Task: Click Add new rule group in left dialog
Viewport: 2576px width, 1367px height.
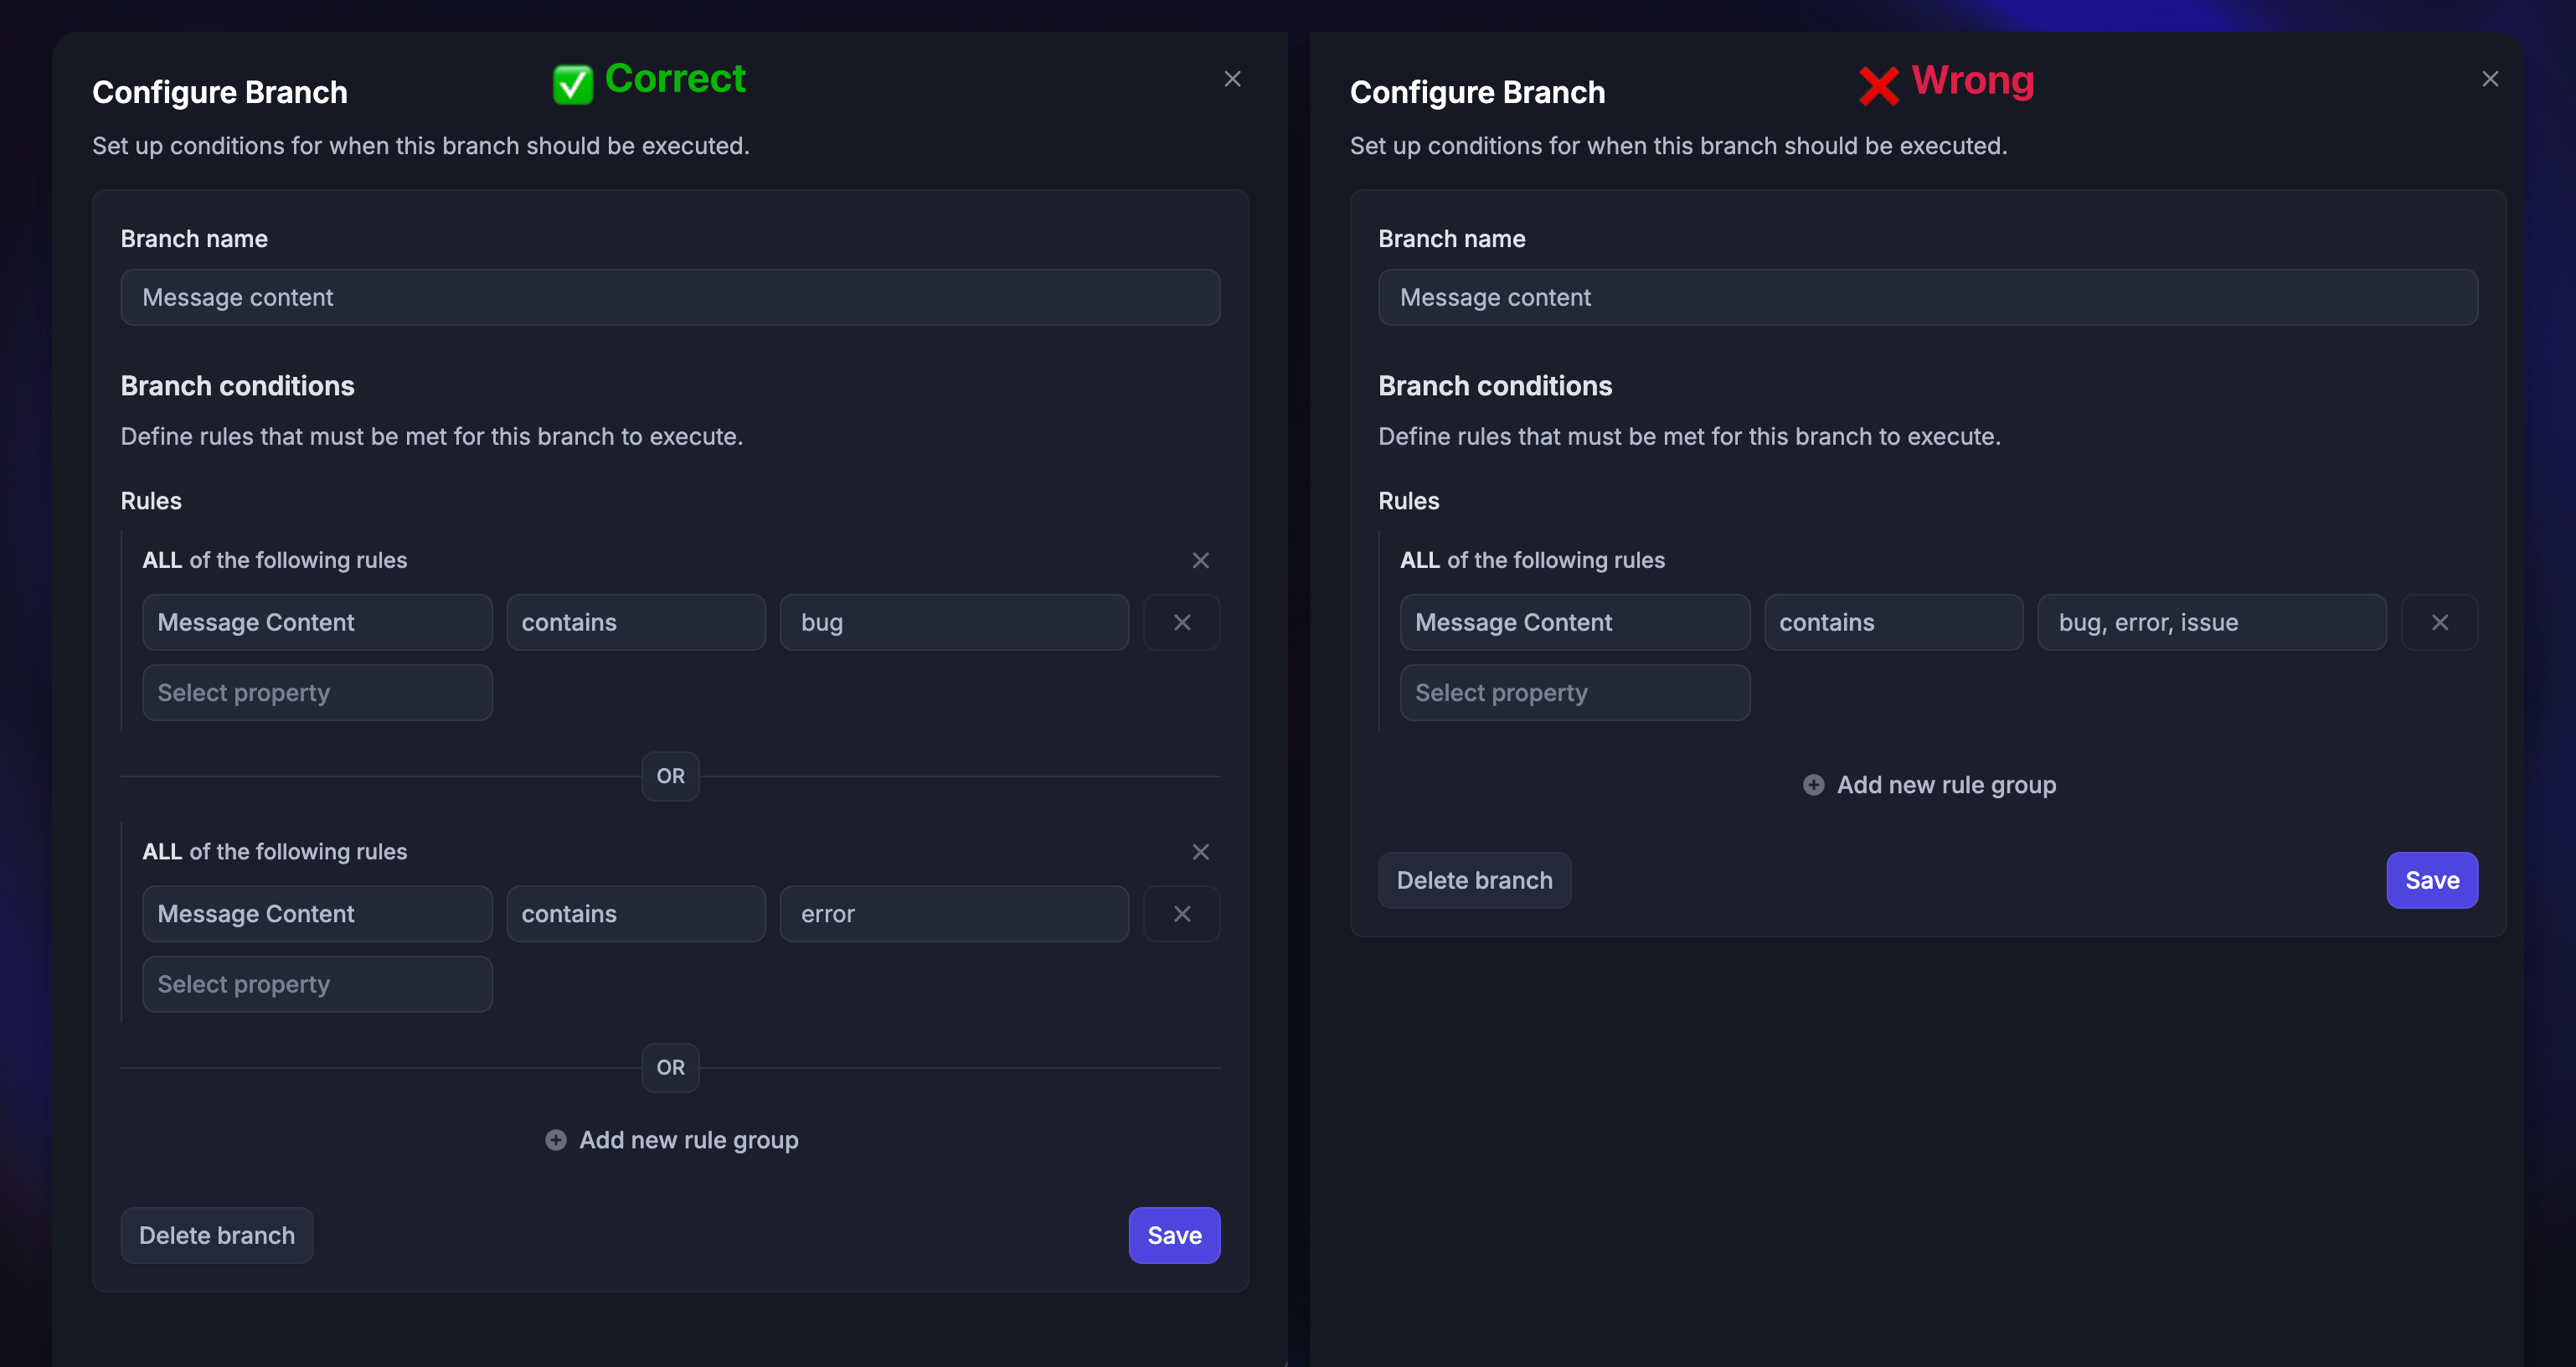Action: pos(671,1140)
